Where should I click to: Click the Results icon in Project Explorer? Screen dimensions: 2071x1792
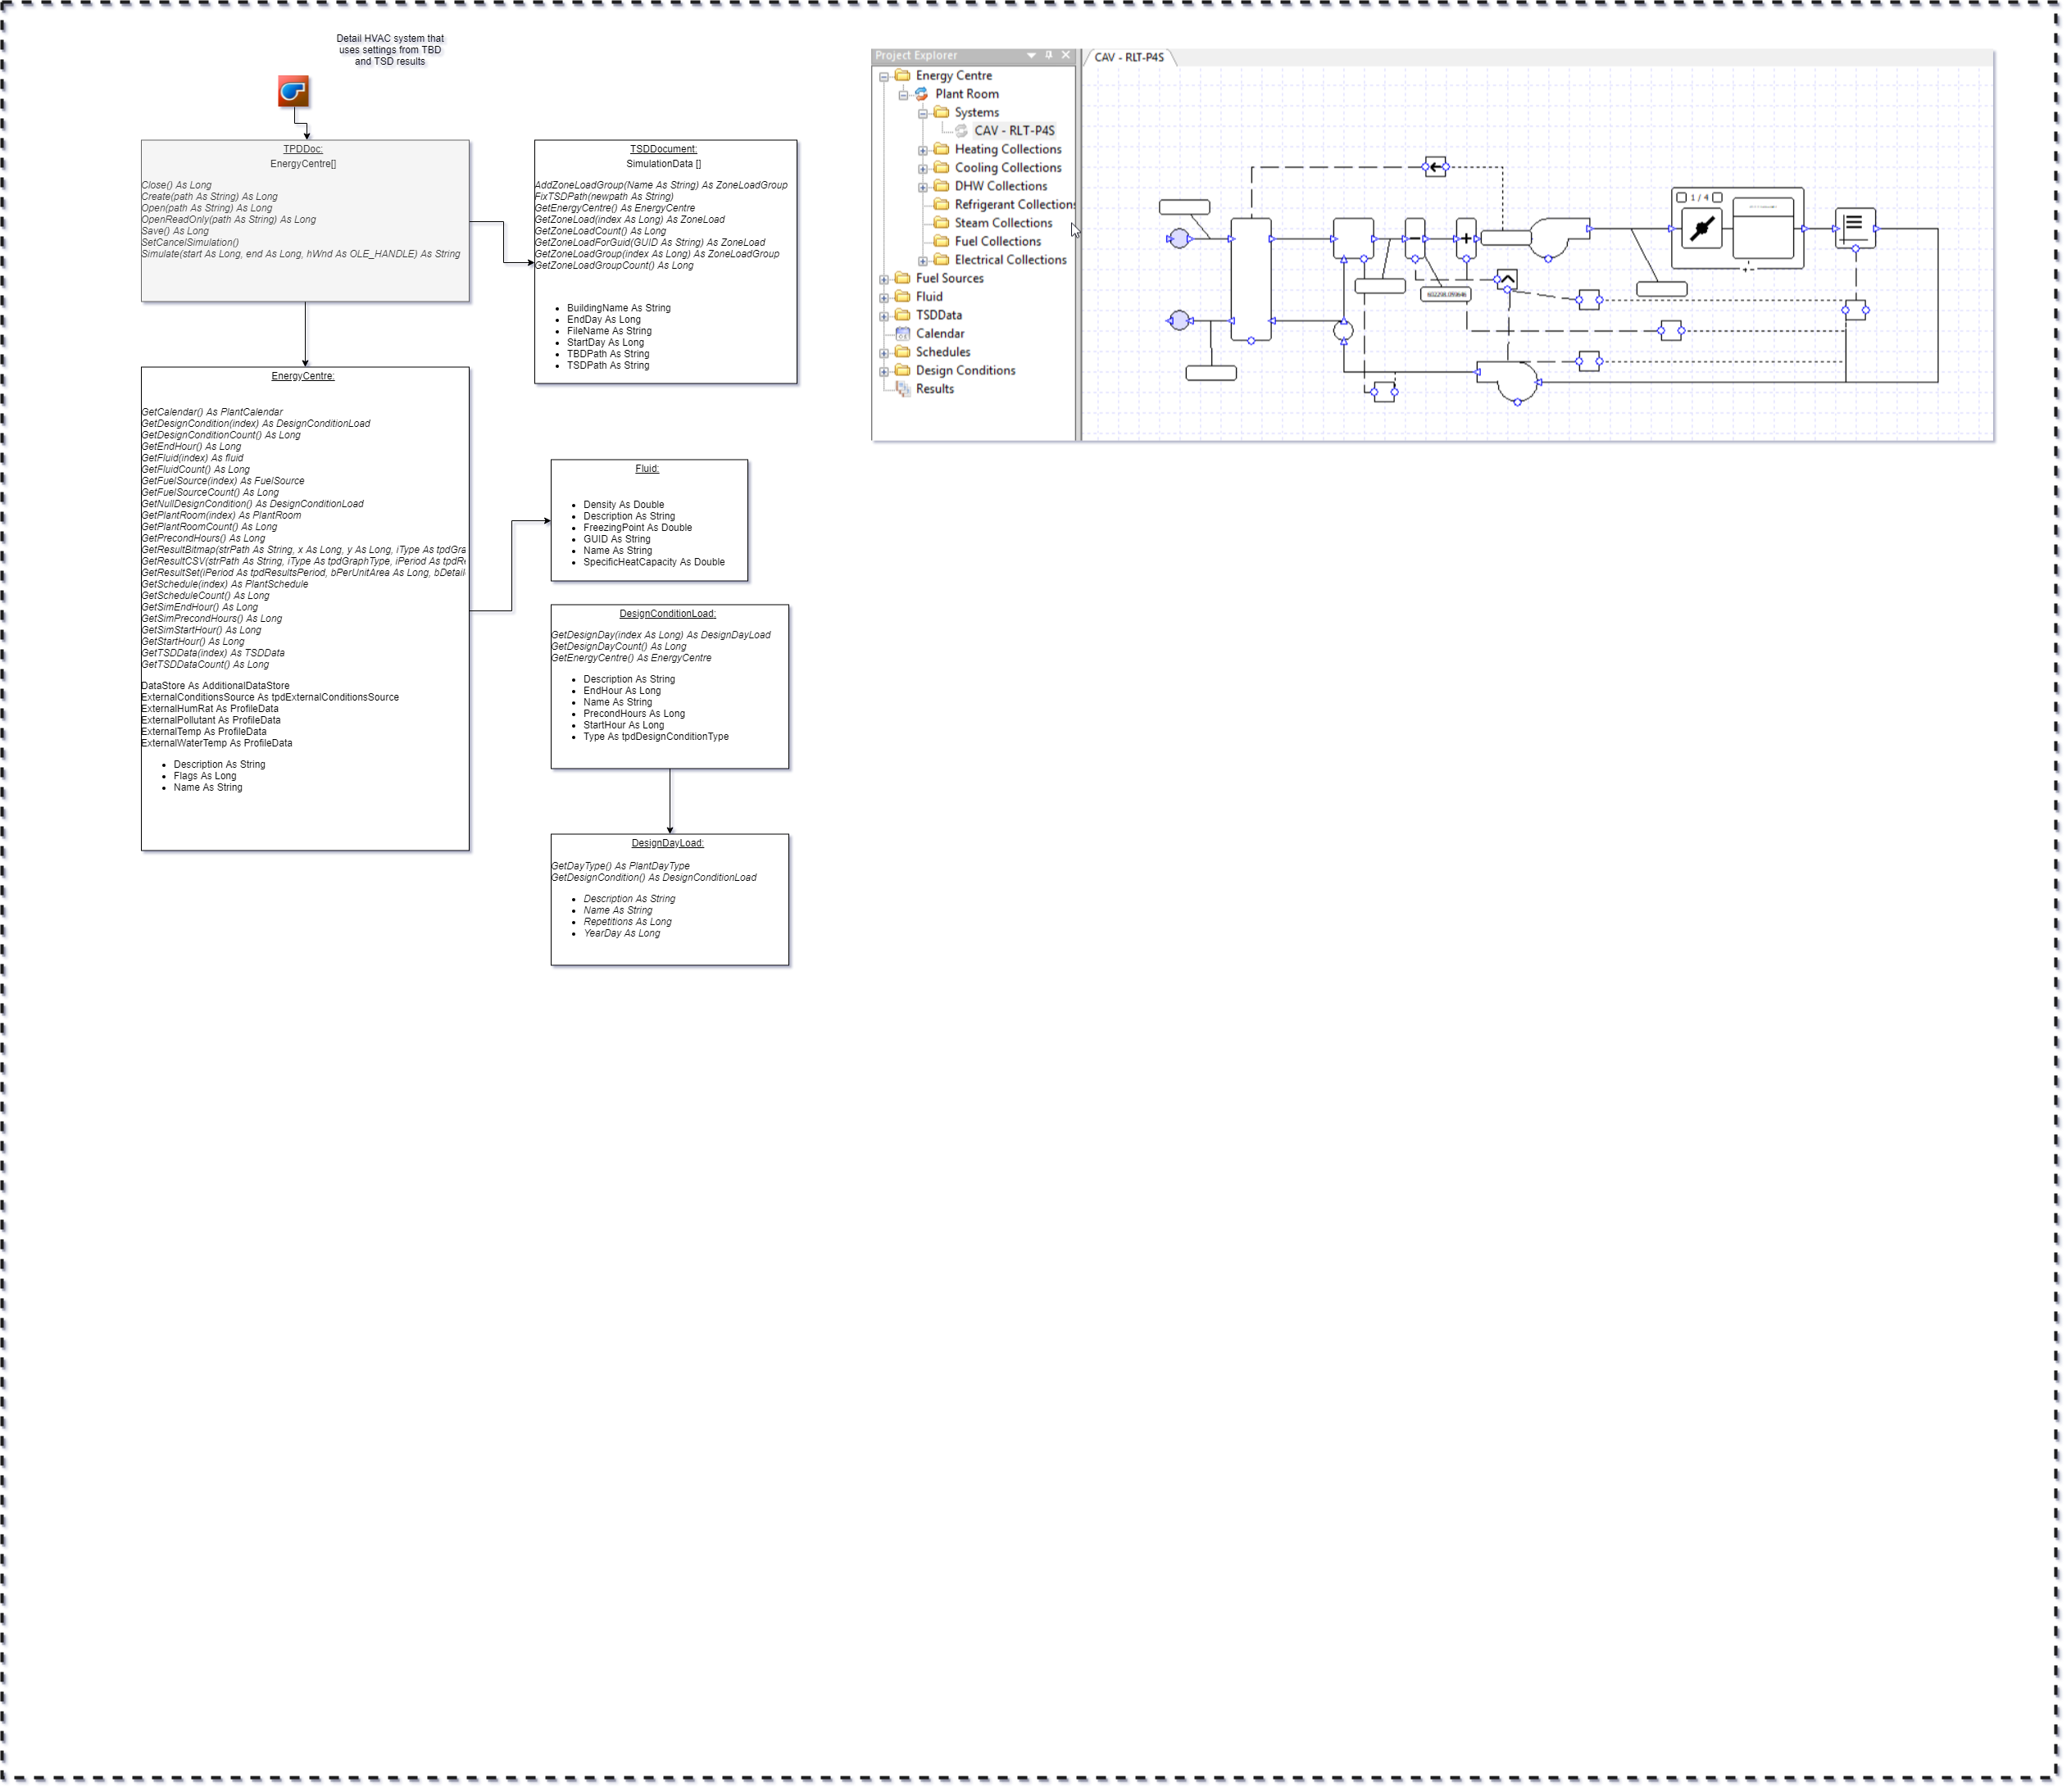(903, 389)
